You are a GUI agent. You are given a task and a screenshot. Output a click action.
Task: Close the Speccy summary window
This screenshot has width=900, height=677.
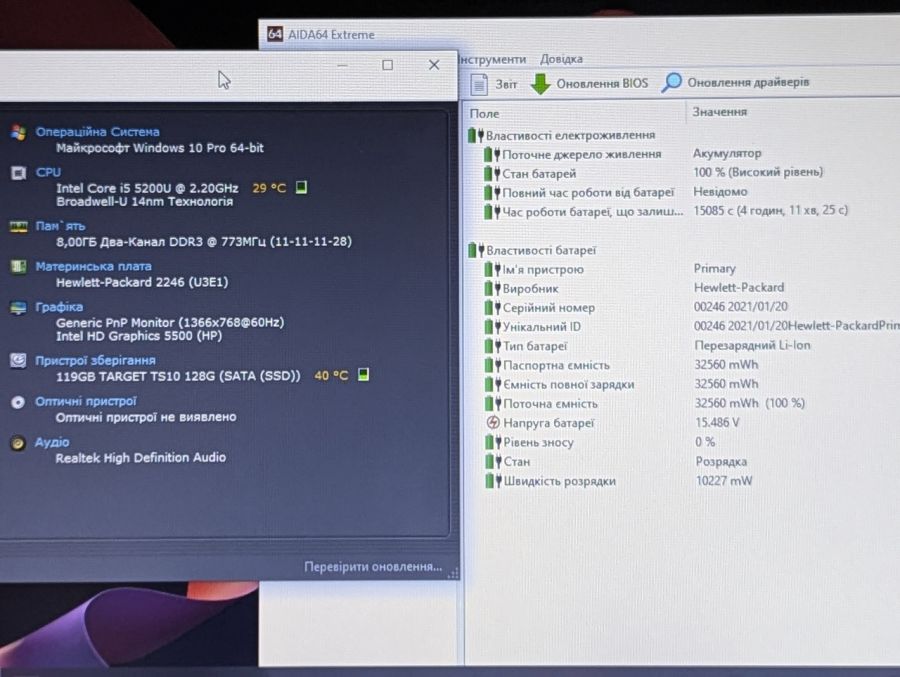[x=434, y=65]
